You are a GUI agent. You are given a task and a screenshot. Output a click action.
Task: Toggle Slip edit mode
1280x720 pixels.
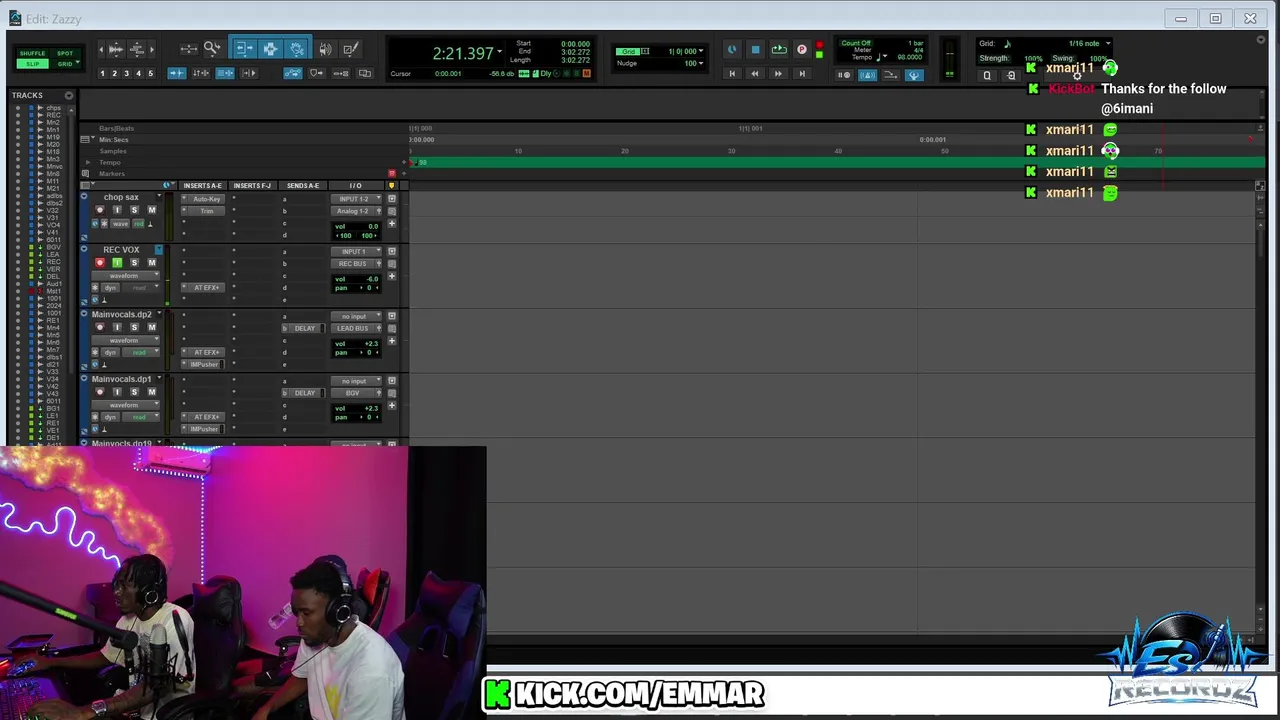32,64
